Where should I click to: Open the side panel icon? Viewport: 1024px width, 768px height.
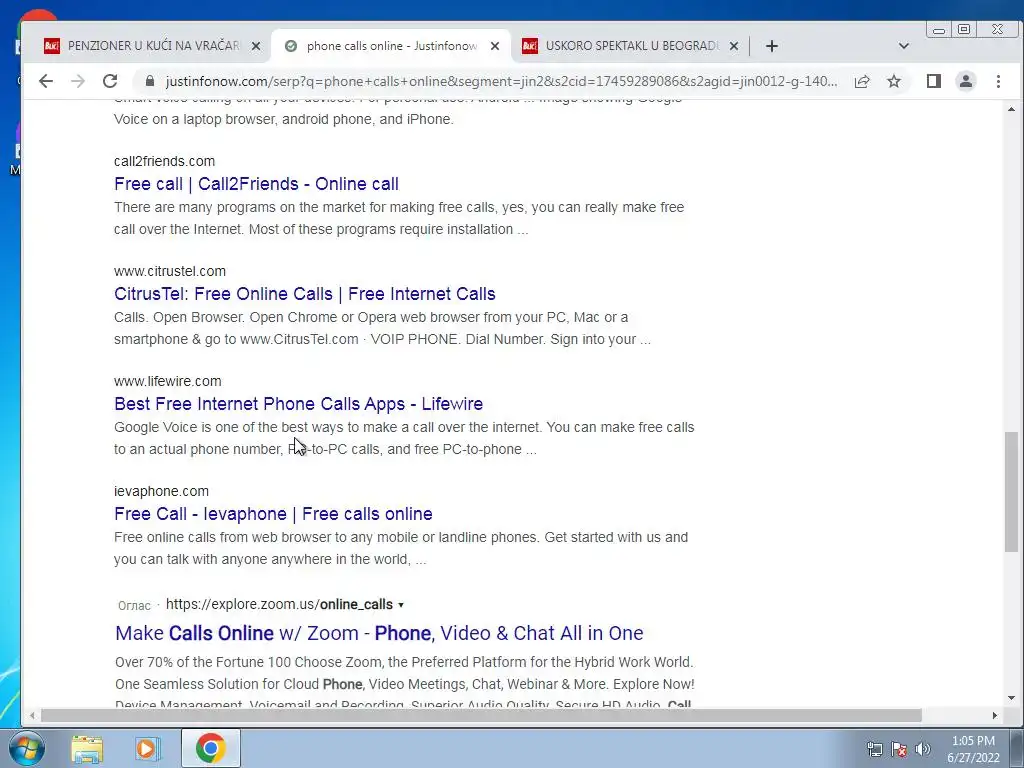(934, 81)
